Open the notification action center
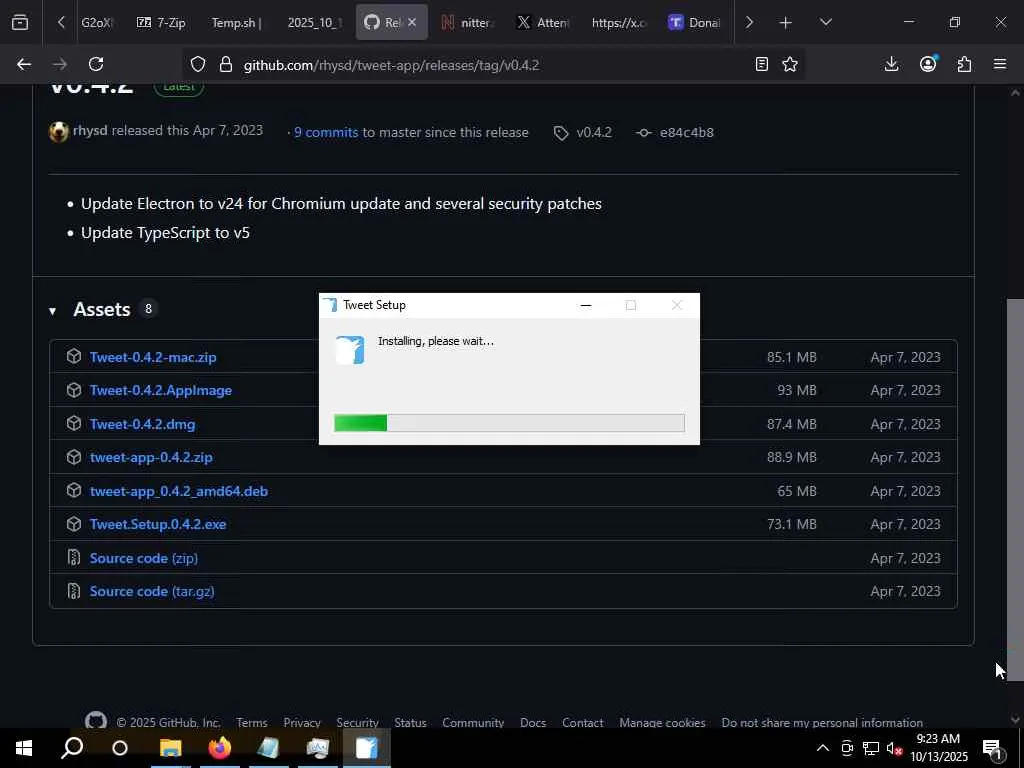The image size is (1024, 768). pyautogui.click(x=992, y=748)
